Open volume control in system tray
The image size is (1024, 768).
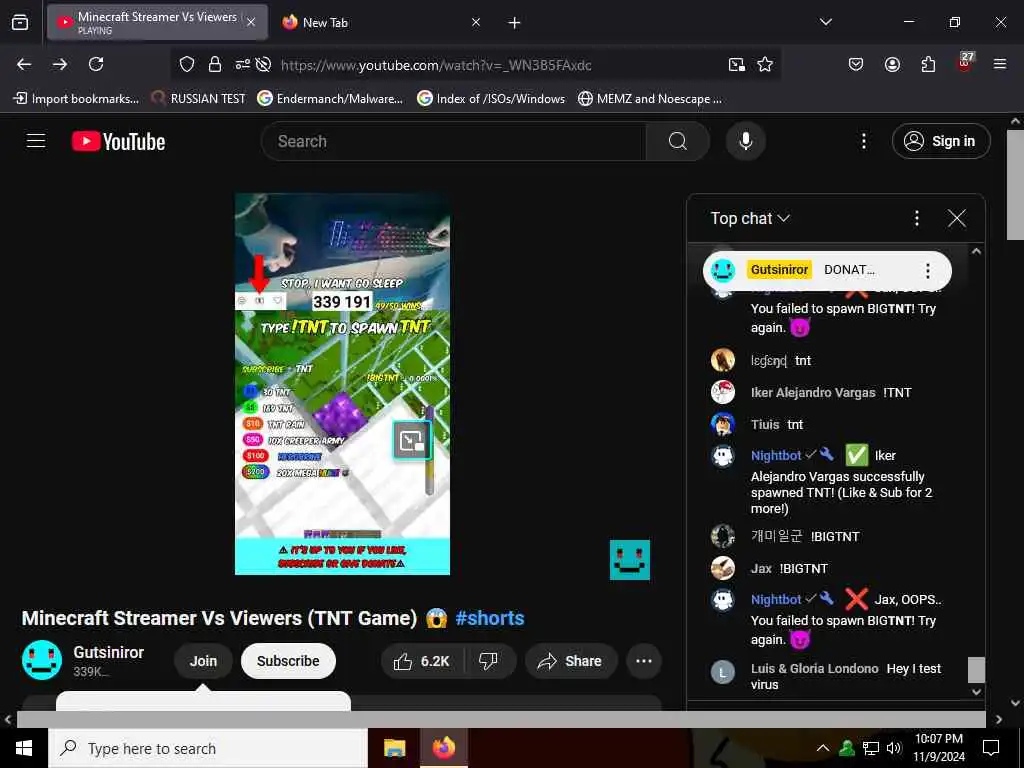pyautogui.click(x=894, y=748)
